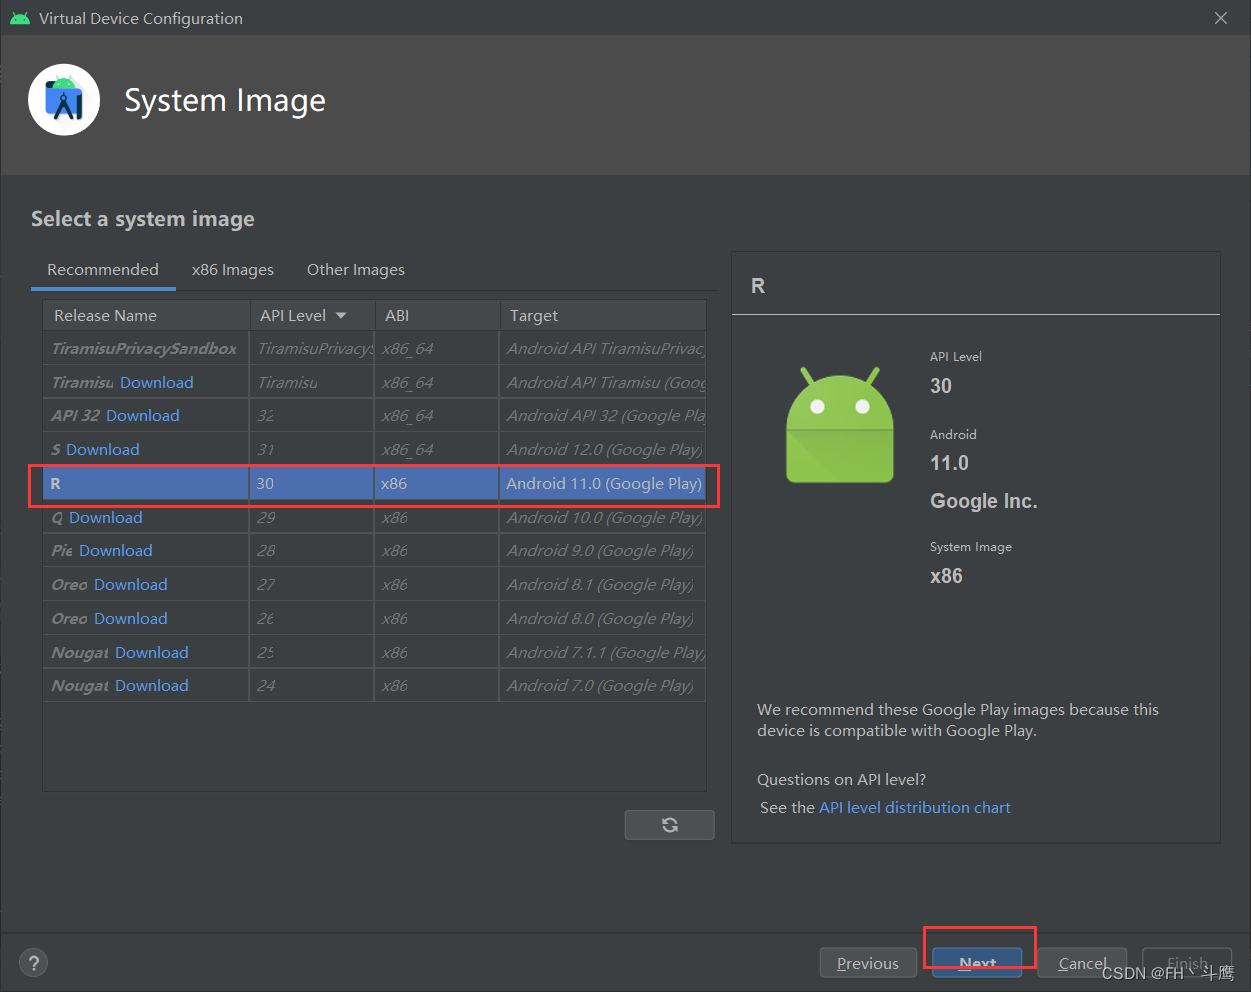Viewport: 1251px width, 992px height.
Task: Sort by API Level arrow
Action: click(x=341, y=316)
